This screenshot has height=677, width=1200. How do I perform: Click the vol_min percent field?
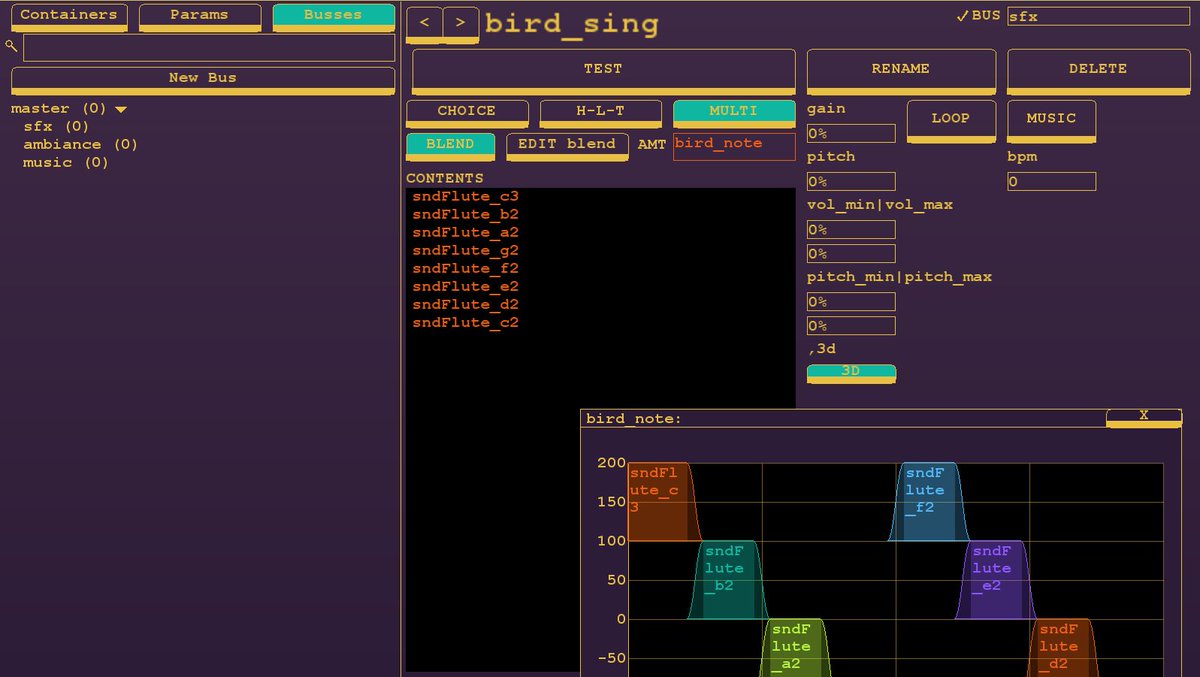(x=851, y=229)
